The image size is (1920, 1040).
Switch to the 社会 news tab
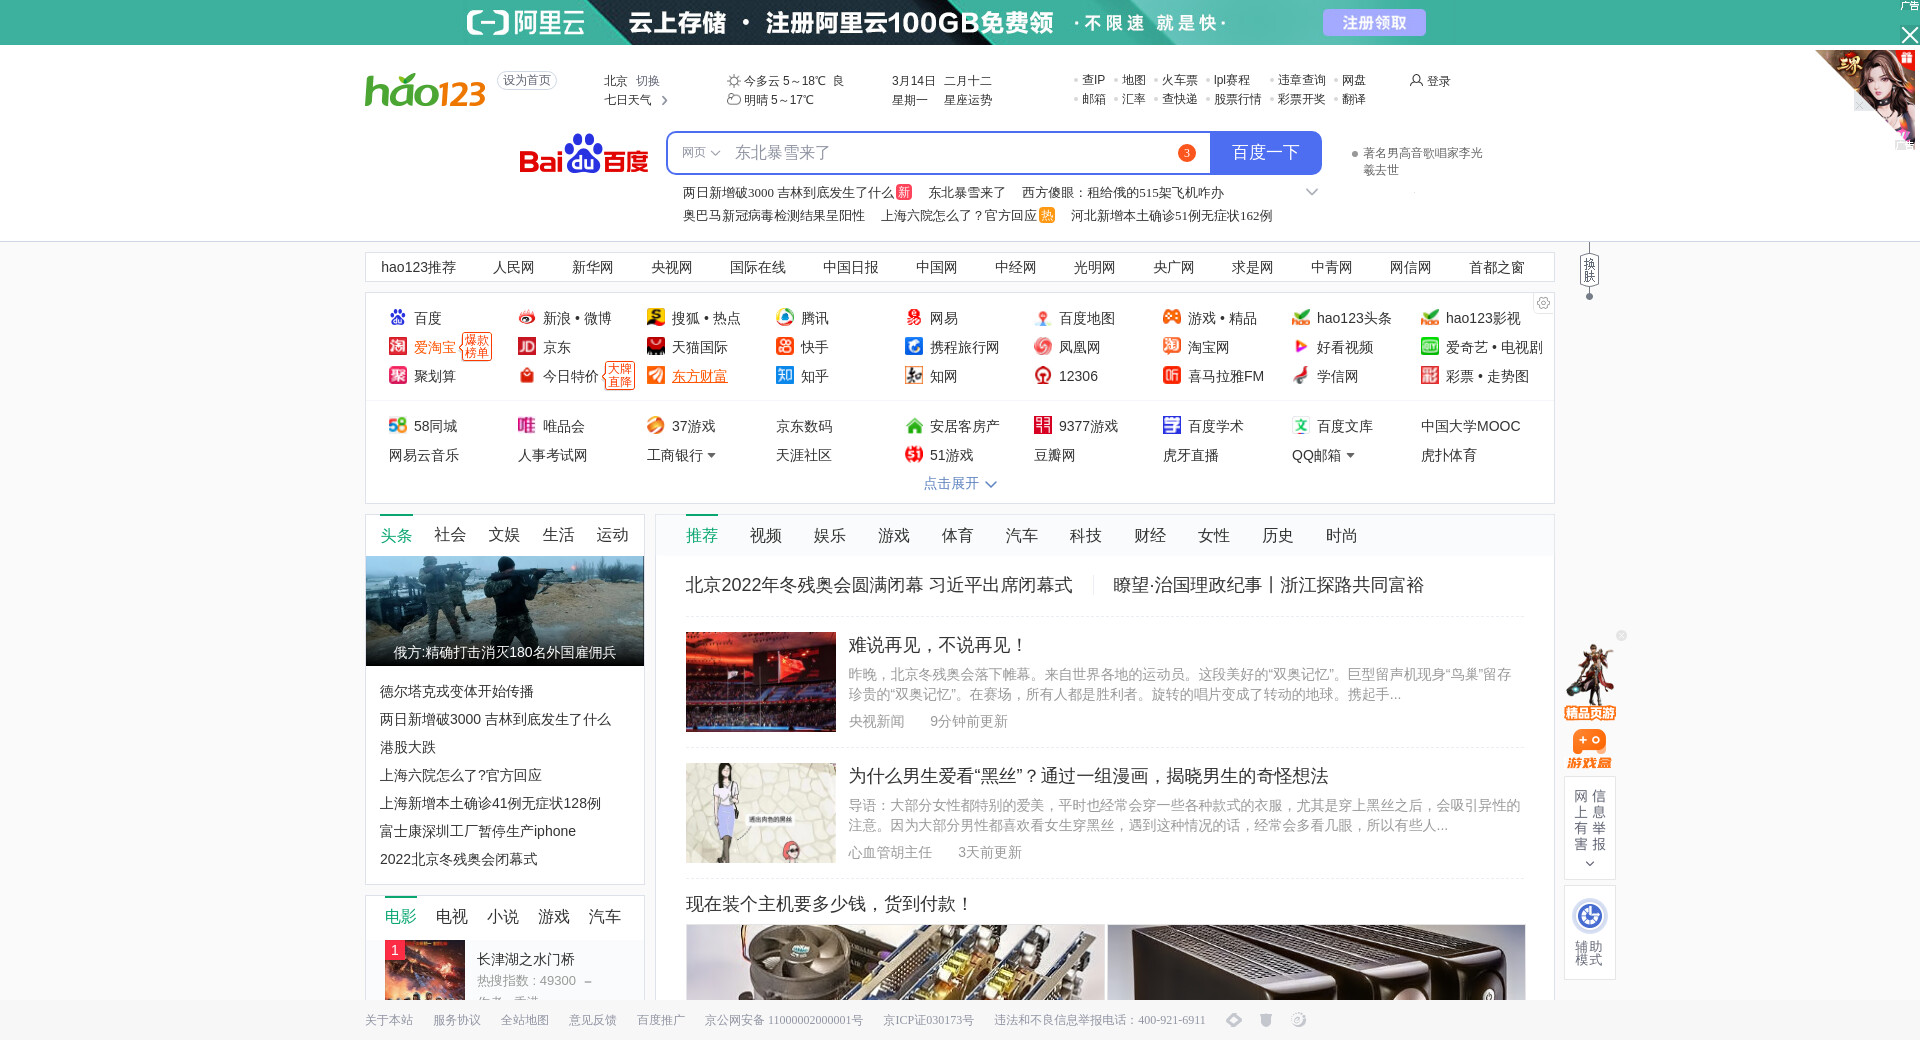[450, 535]
